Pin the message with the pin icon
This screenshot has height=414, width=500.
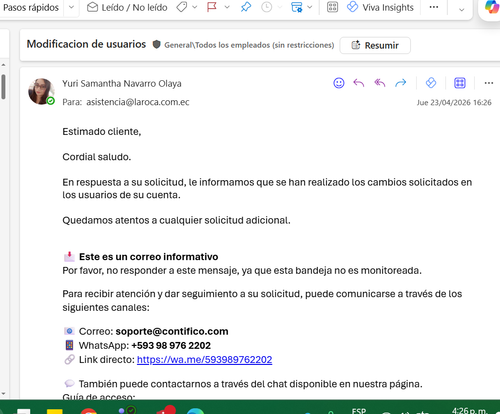(x=246, y=7)
